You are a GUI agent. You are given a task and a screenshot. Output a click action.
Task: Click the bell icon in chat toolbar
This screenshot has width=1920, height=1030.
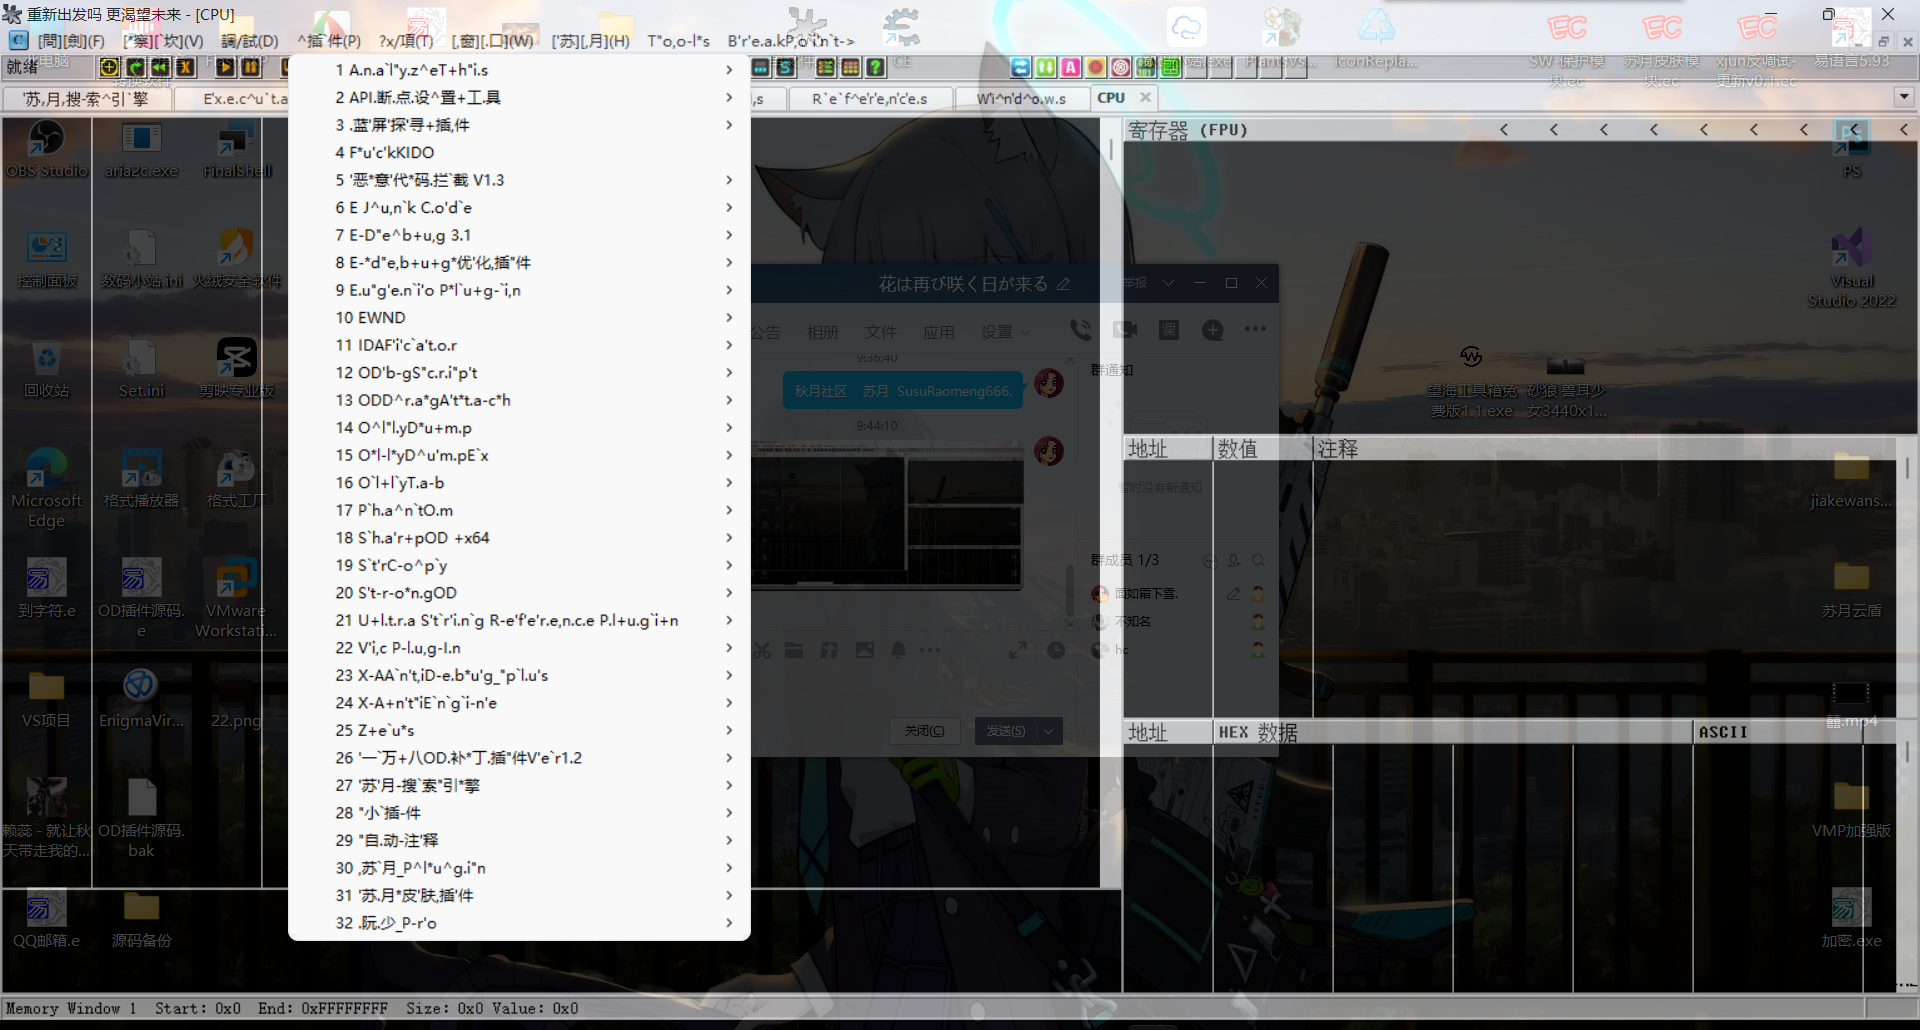coord(899,650)
